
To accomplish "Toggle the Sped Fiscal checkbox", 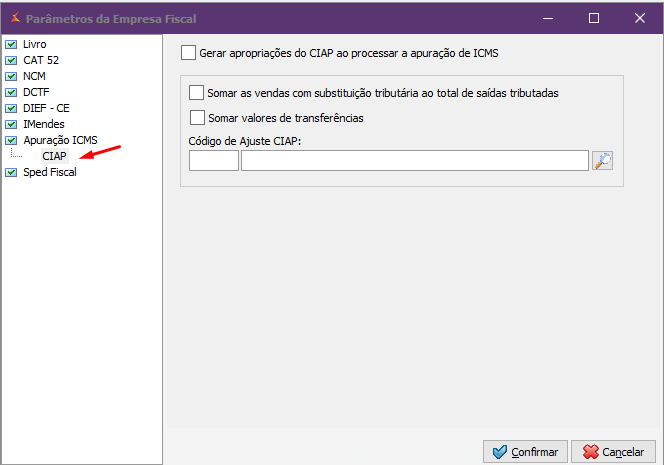I will [11, 172].
